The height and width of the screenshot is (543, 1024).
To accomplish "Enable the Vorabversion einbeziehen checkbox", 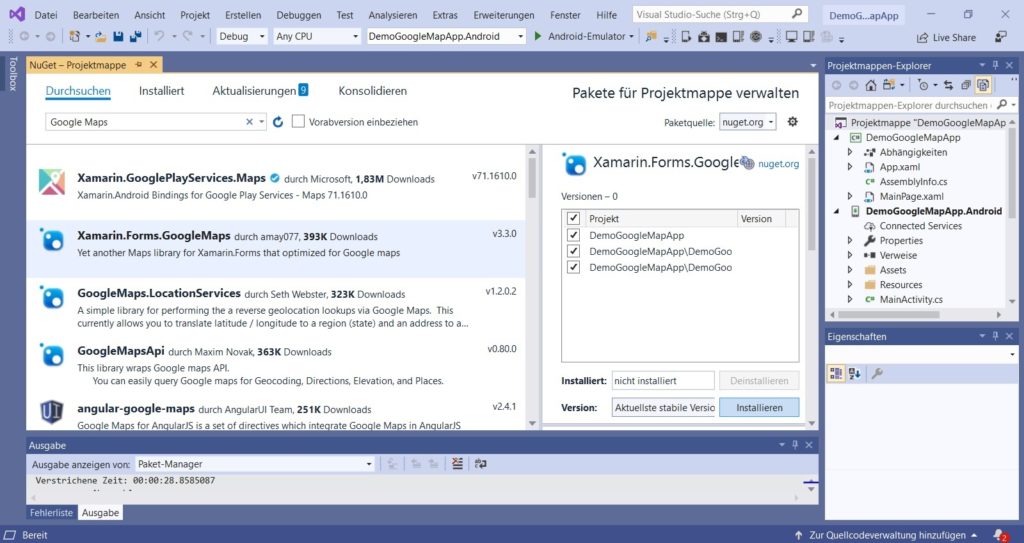I will pos(298,122).
